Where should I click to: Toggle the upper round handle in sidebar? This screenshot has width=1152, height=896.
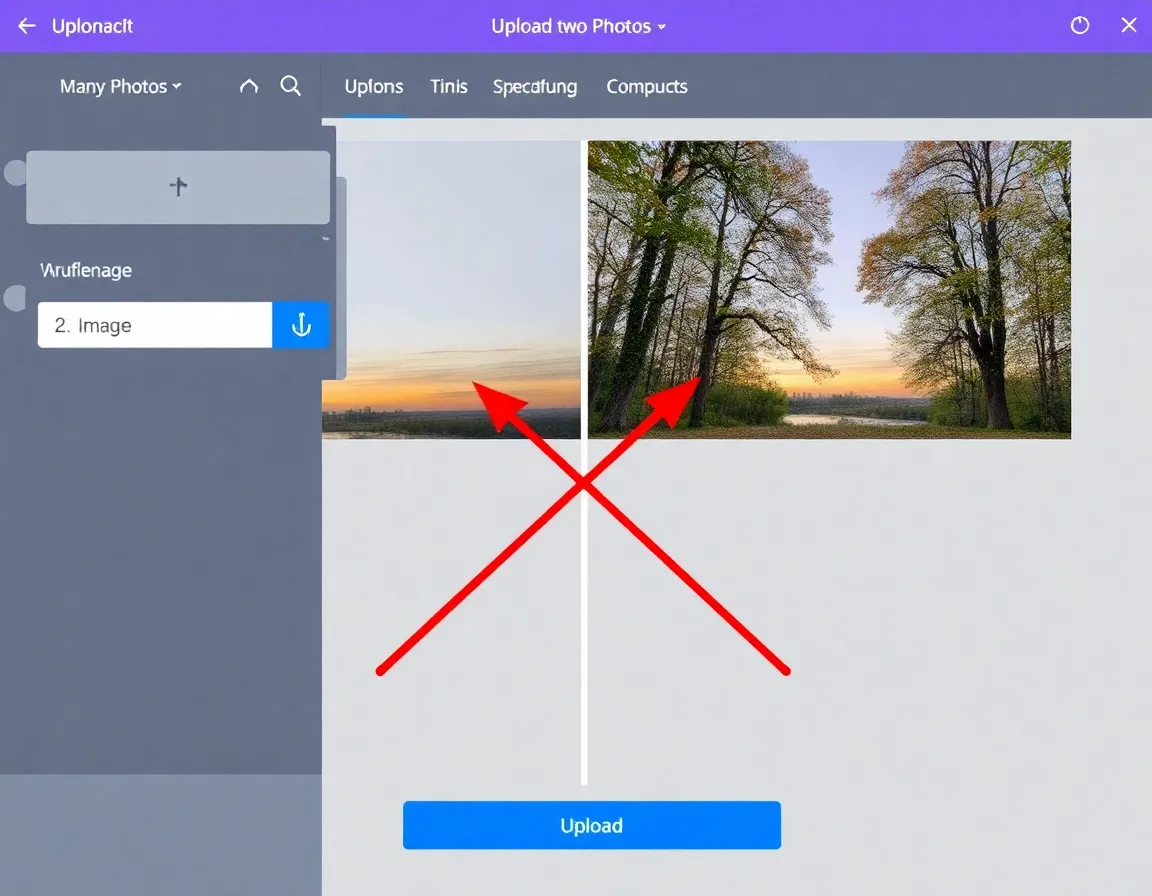pos(15,173)
